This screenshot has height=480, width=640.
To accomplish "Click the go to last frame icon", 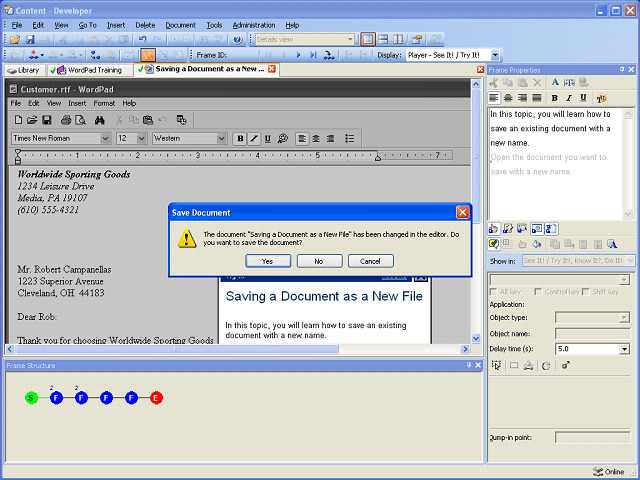I will point(313,55).
